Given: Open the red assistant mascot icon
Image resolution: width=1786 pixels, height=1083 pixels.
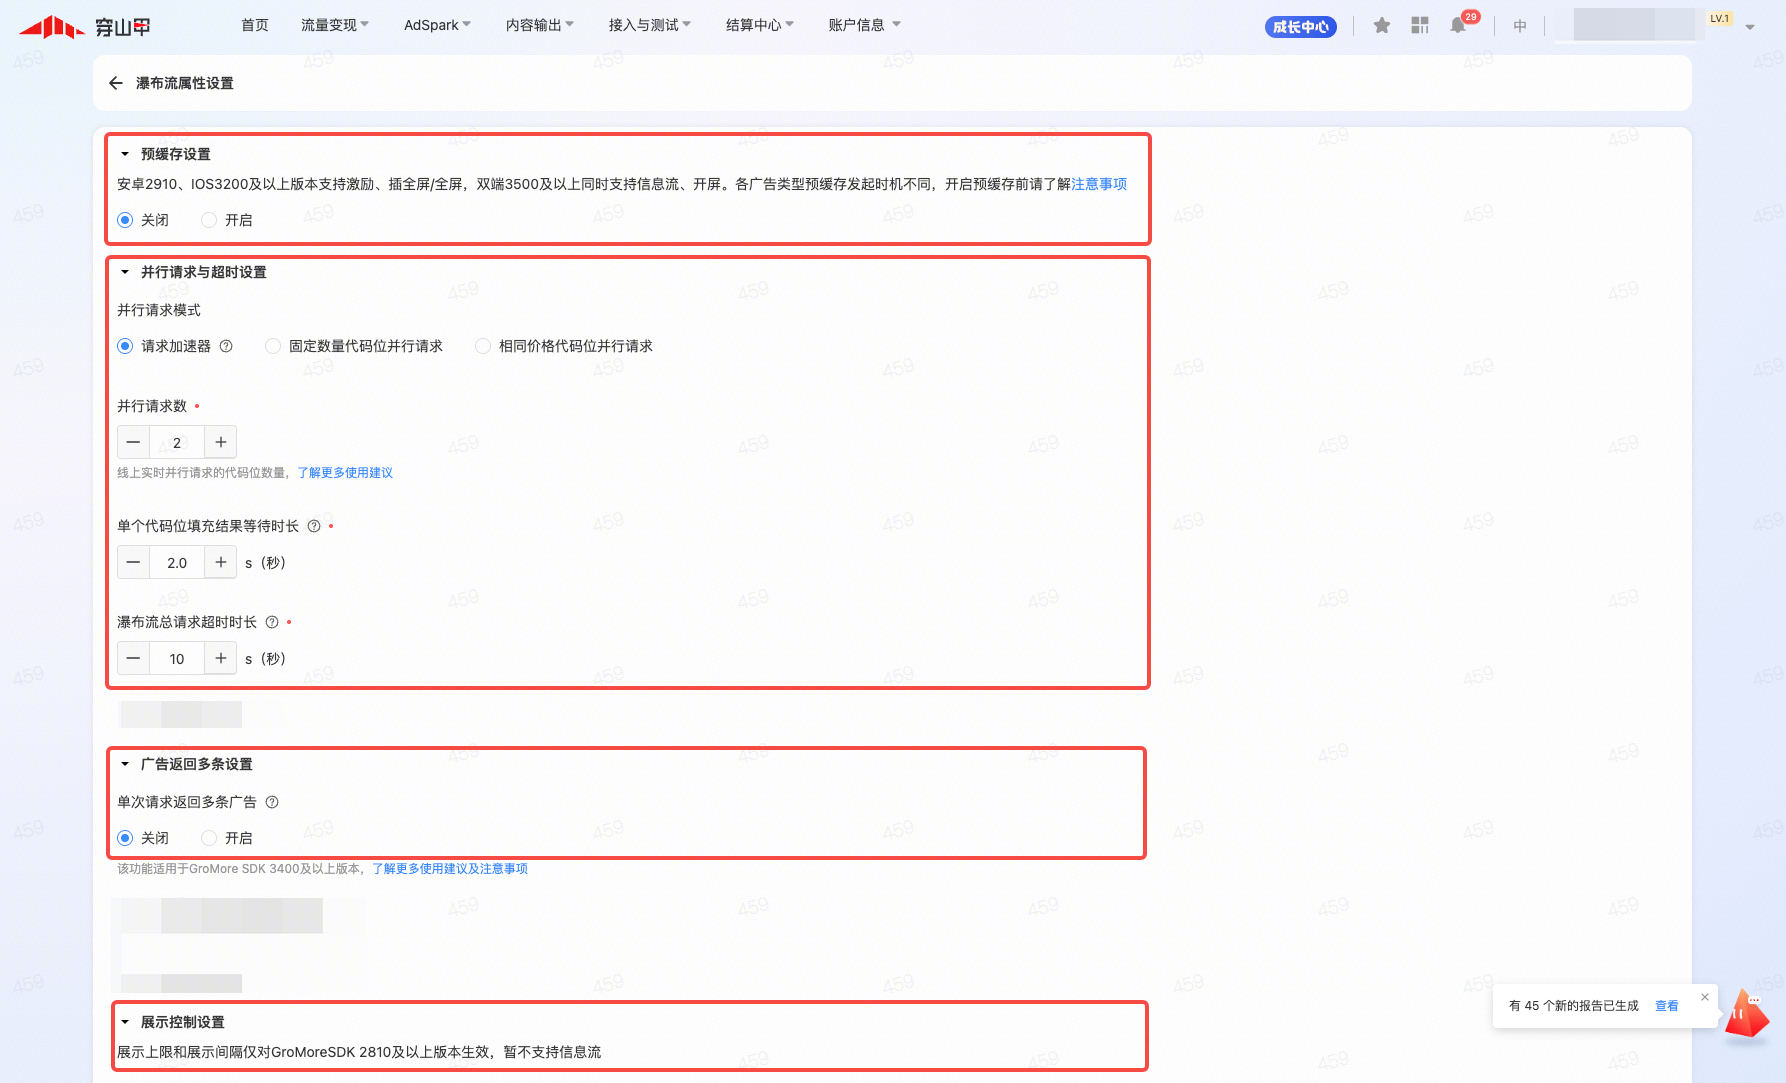Looking at the screenshot, I should (x=1746, y=1017).
